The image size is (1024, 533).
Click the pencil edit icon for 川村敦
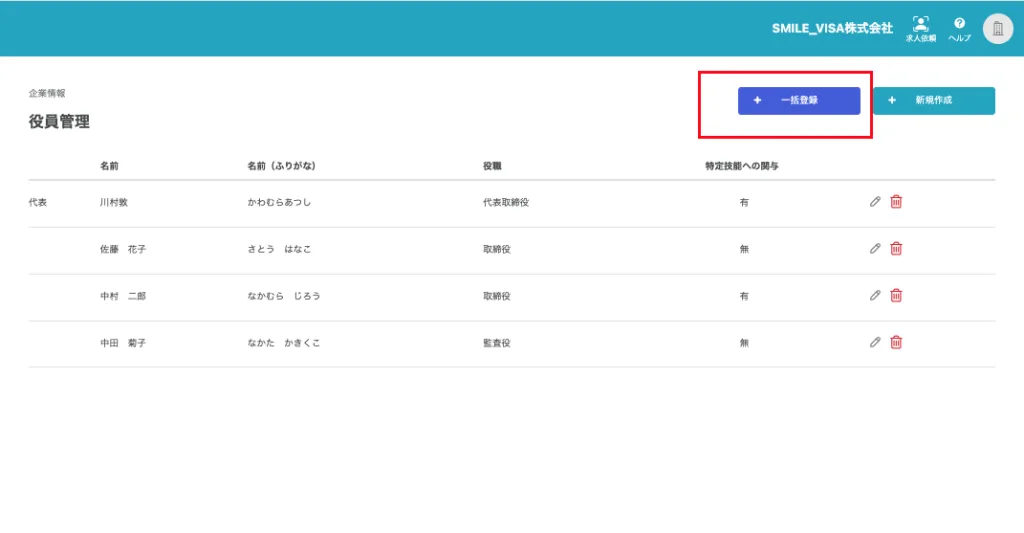coord(875,202)
